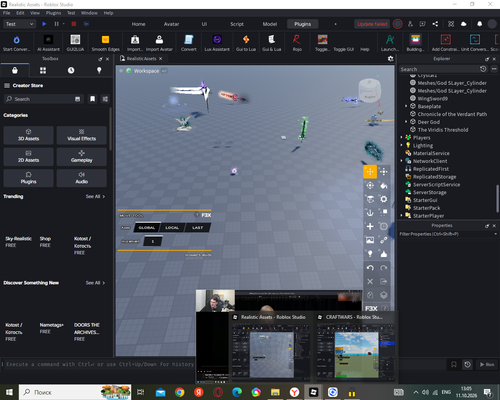The width and height of the screenshot is (500, 400).
Task: Run the Smooth Edges plugin
Action: tap(105, 40)
